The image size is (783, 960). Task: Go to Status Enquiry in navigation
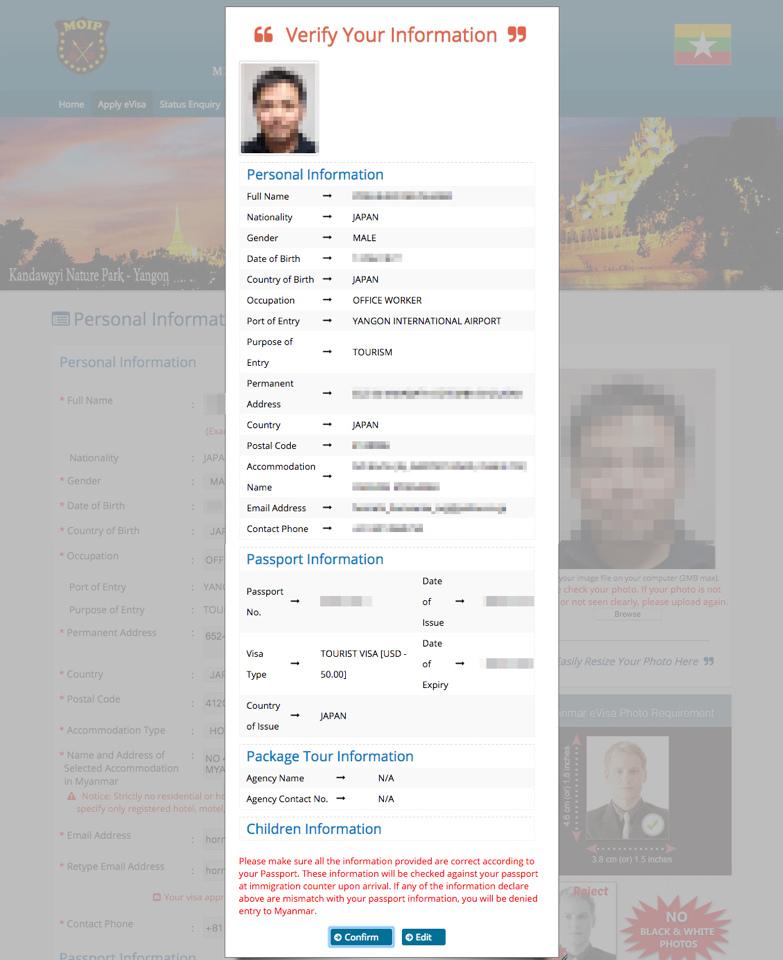(190, 105)
